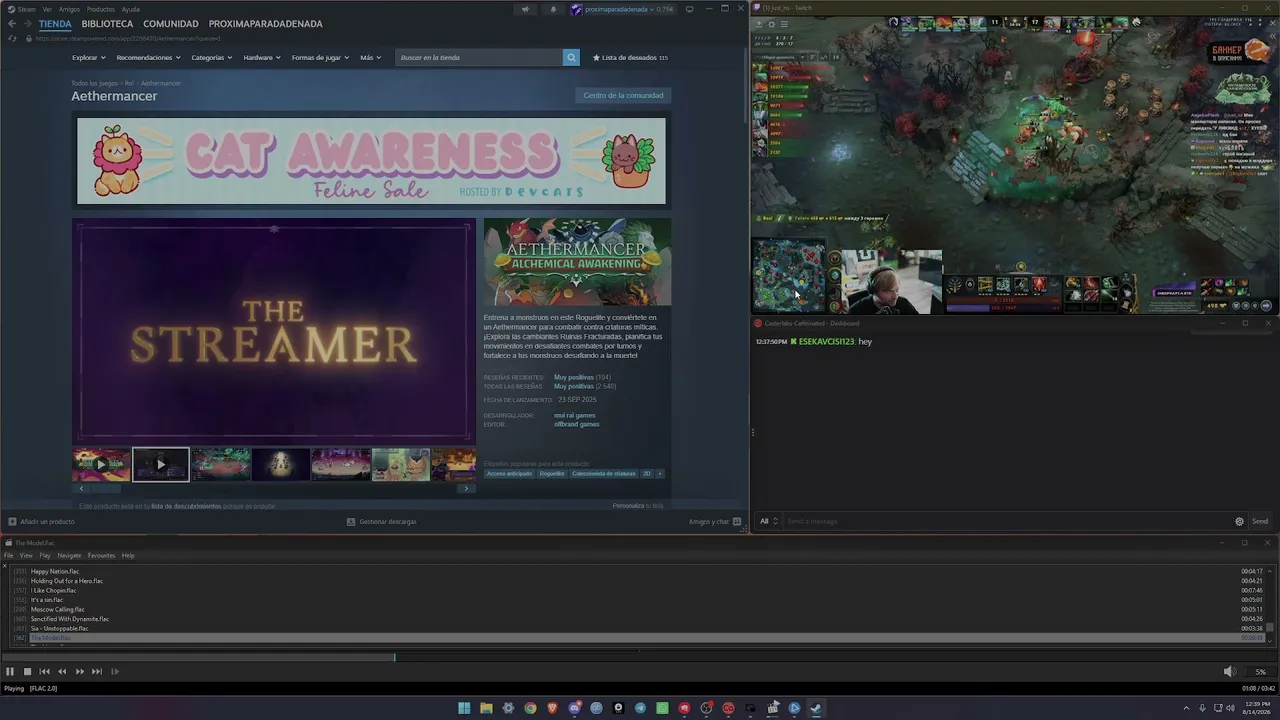Open the Categorías dropdown
This screenshot has height=720, width=1280.
coord(211,58)
